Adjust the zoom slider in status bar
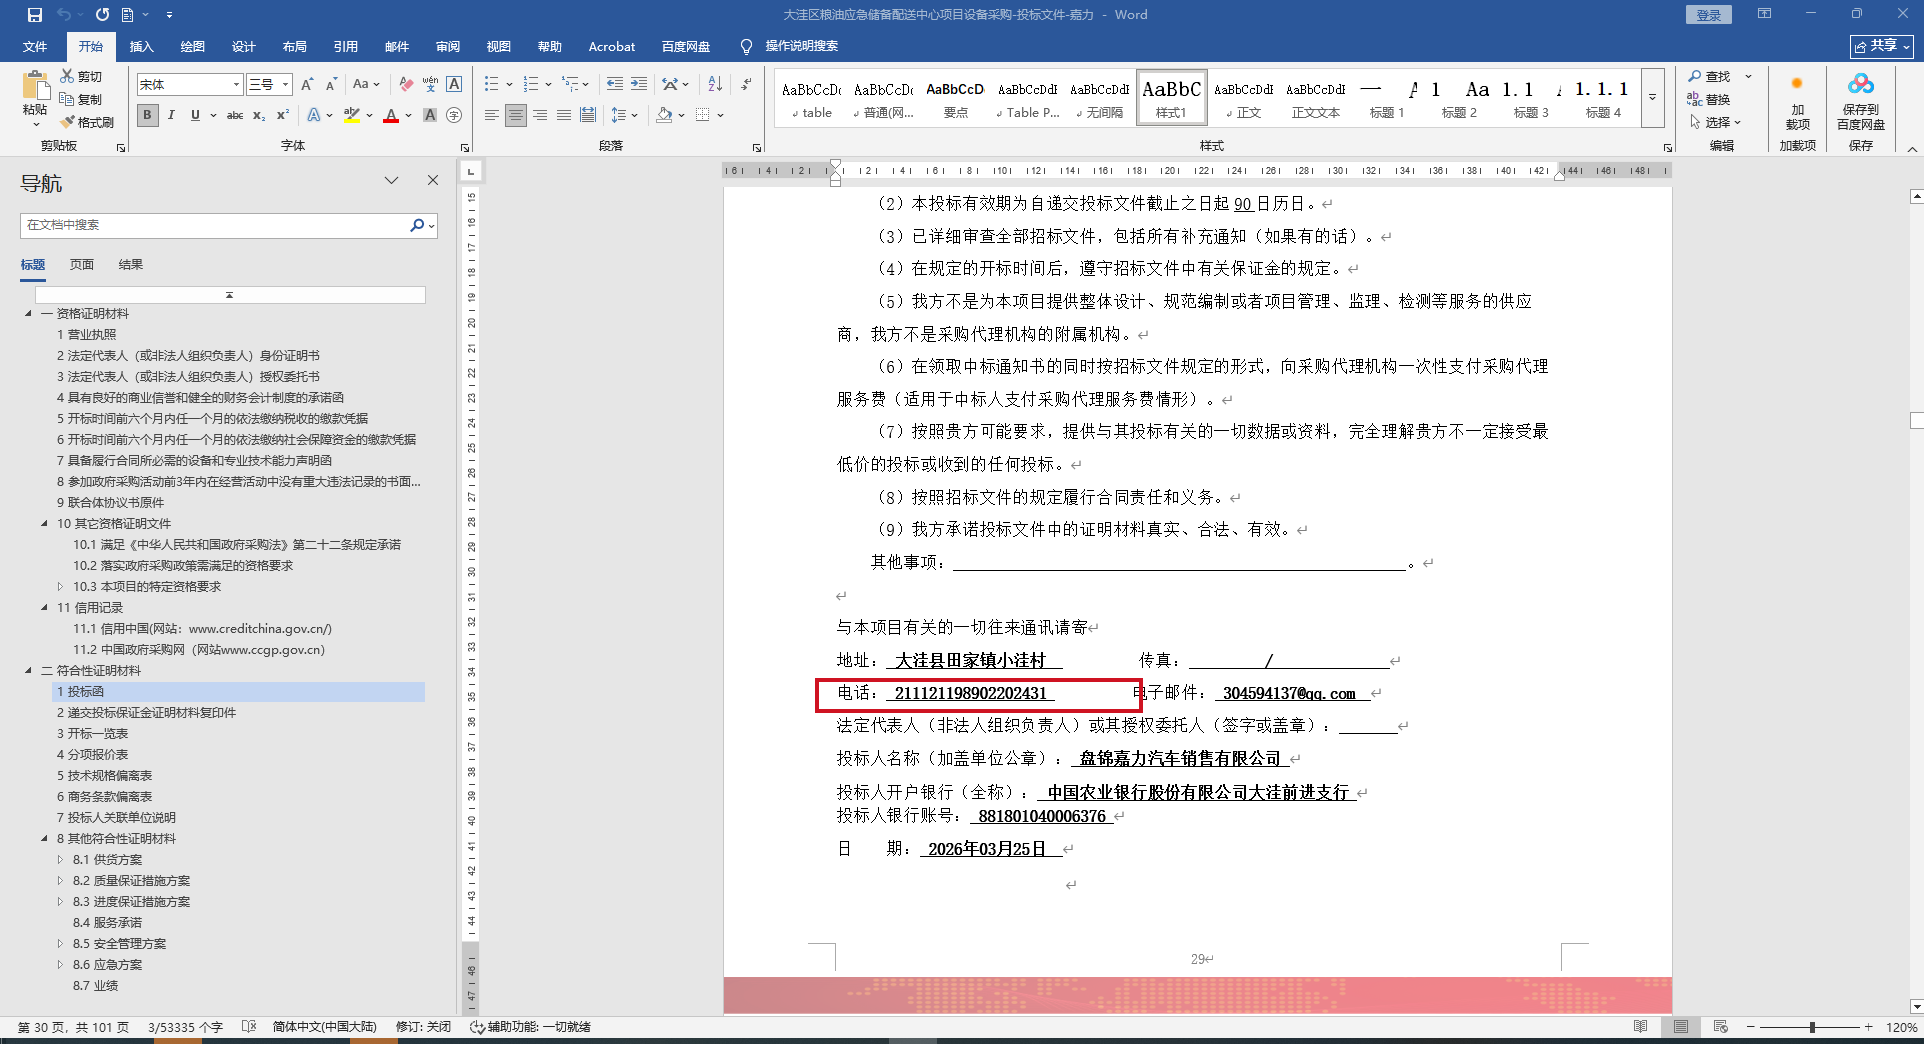This screenshot has width=1924, height=1044. click(1811, 1027)
